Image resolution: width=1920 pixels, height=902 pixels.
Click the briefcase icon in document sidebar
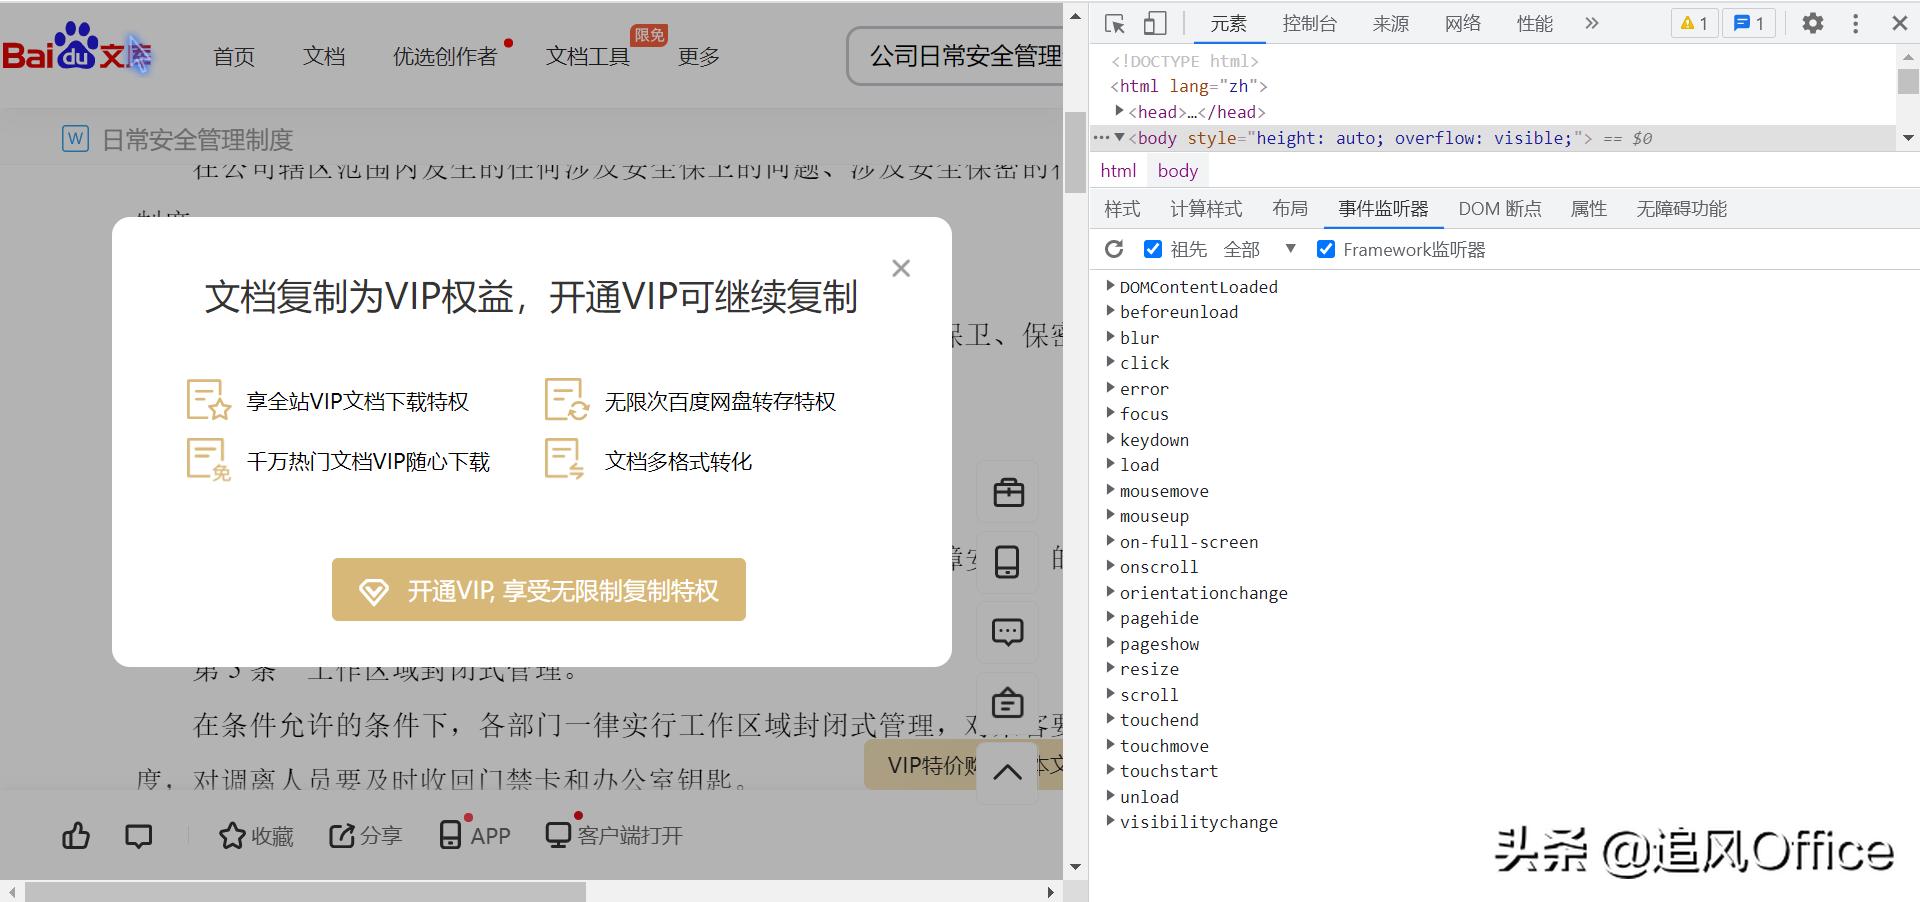pos(1006,492)
